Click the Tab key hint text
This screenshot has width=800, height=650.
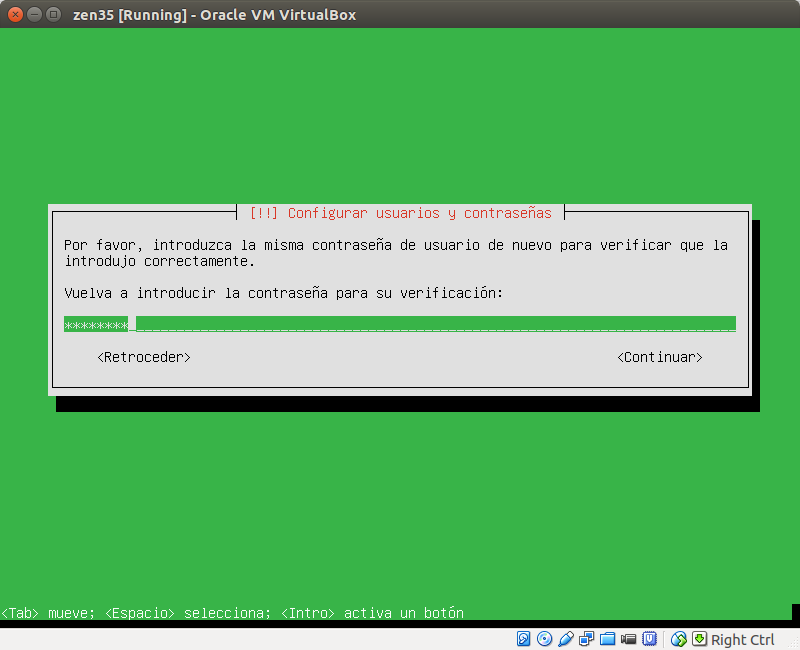[17, 612]
